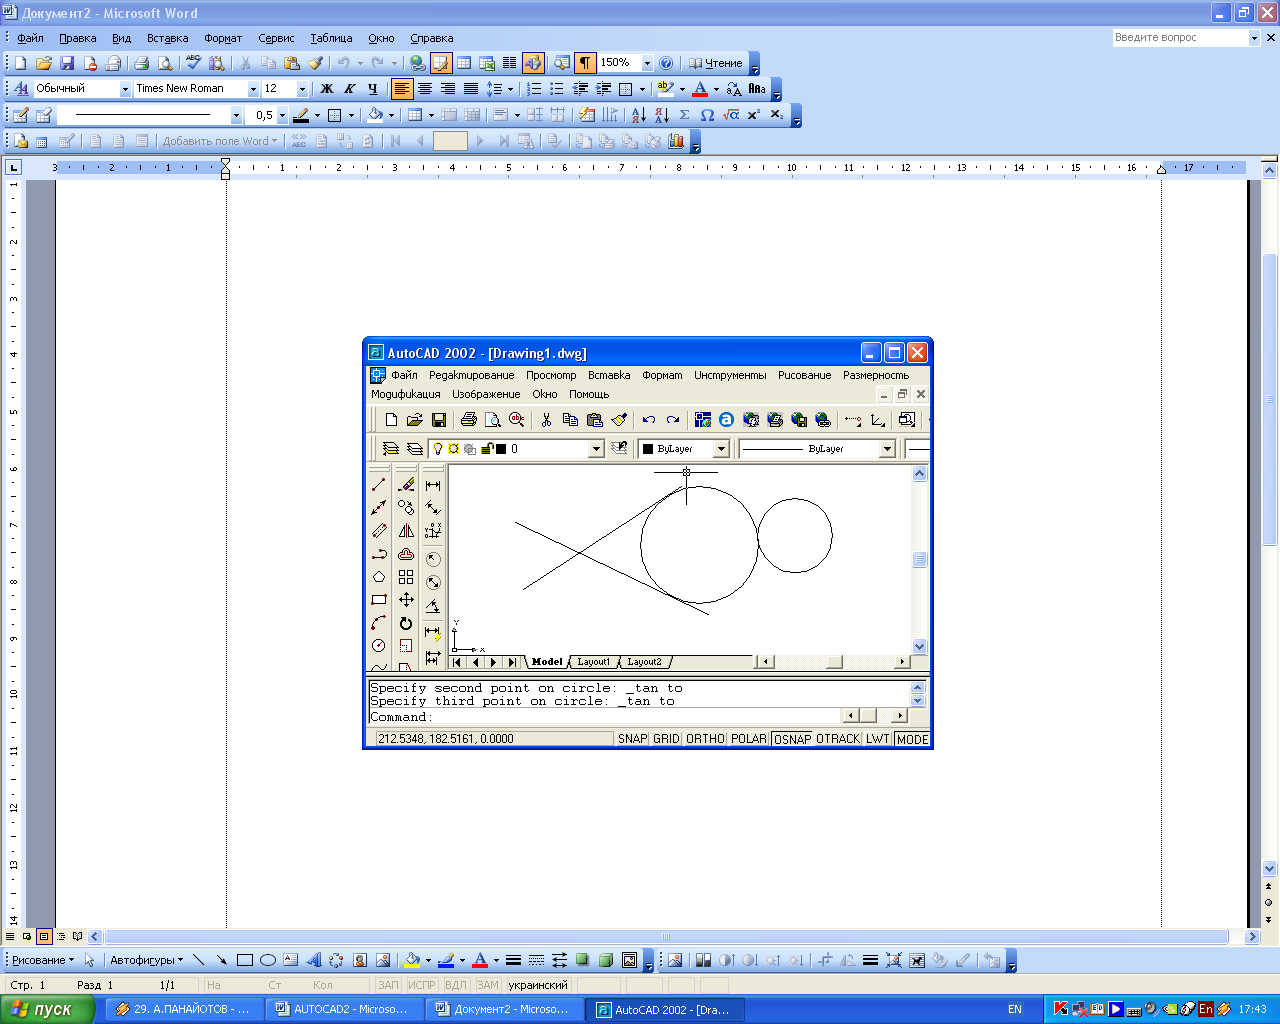Toggle bold Ж formatting

point(326,89)
